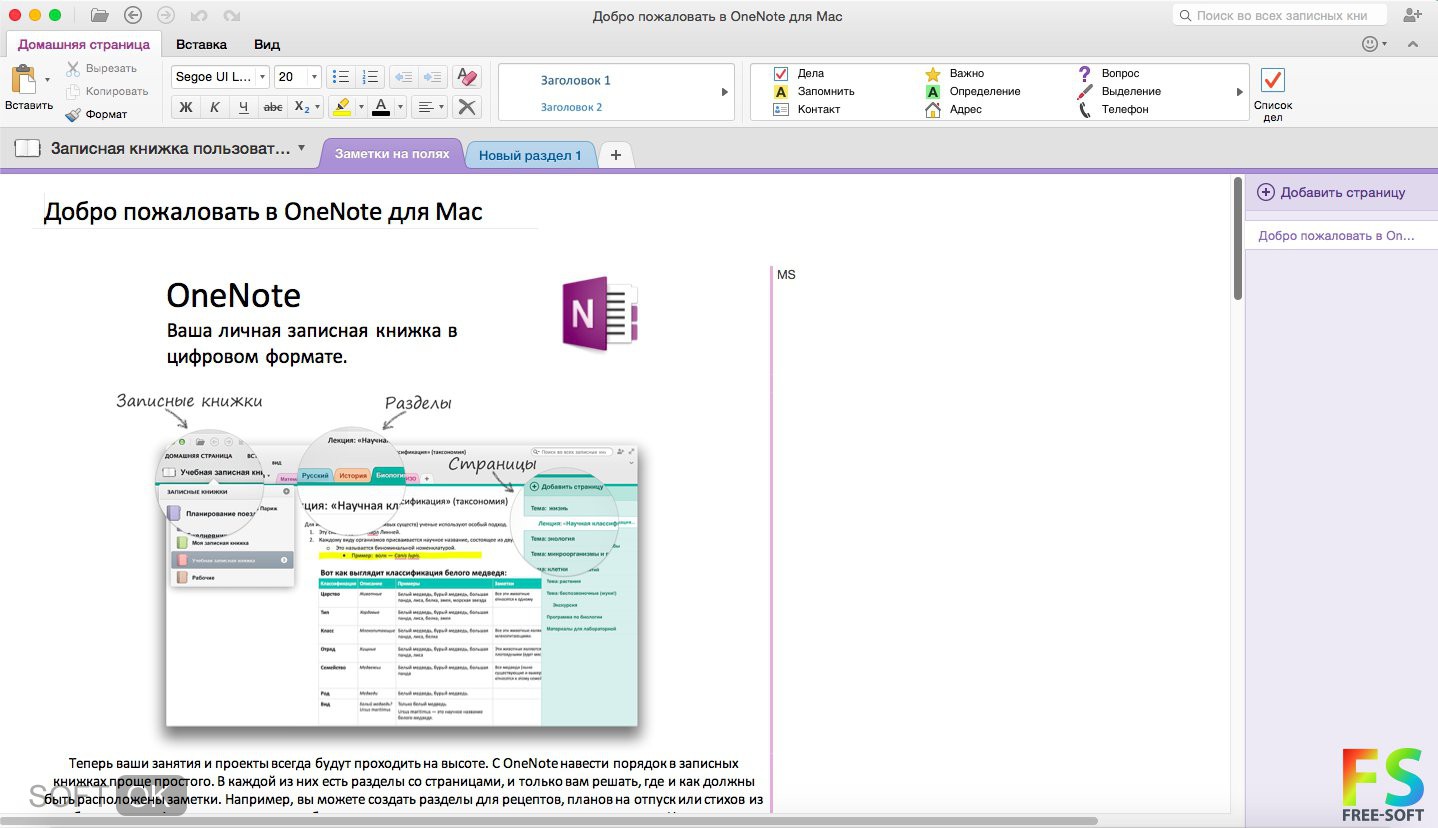
Task: Insert a numbered list
Action: [x=370, y=77]
